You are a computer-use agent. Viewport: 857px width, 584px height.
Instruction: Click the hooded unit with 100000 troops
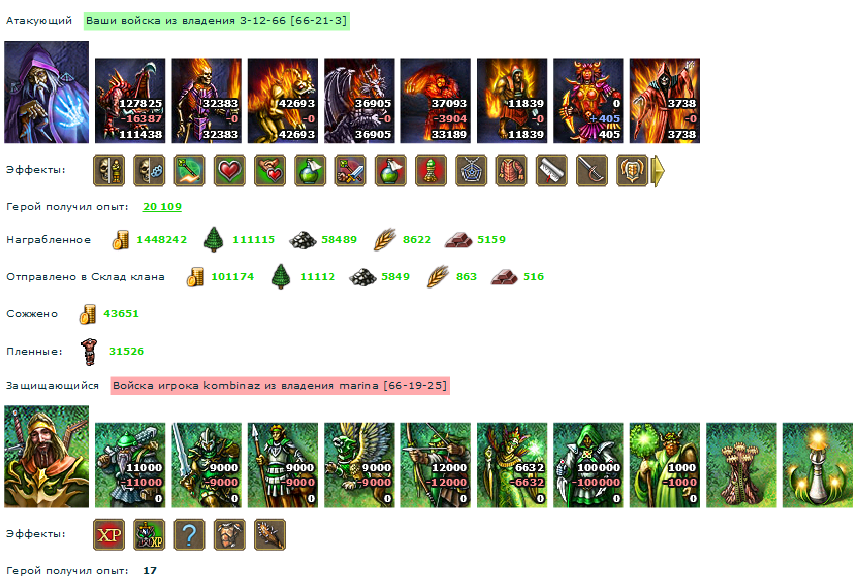(588, 465)
